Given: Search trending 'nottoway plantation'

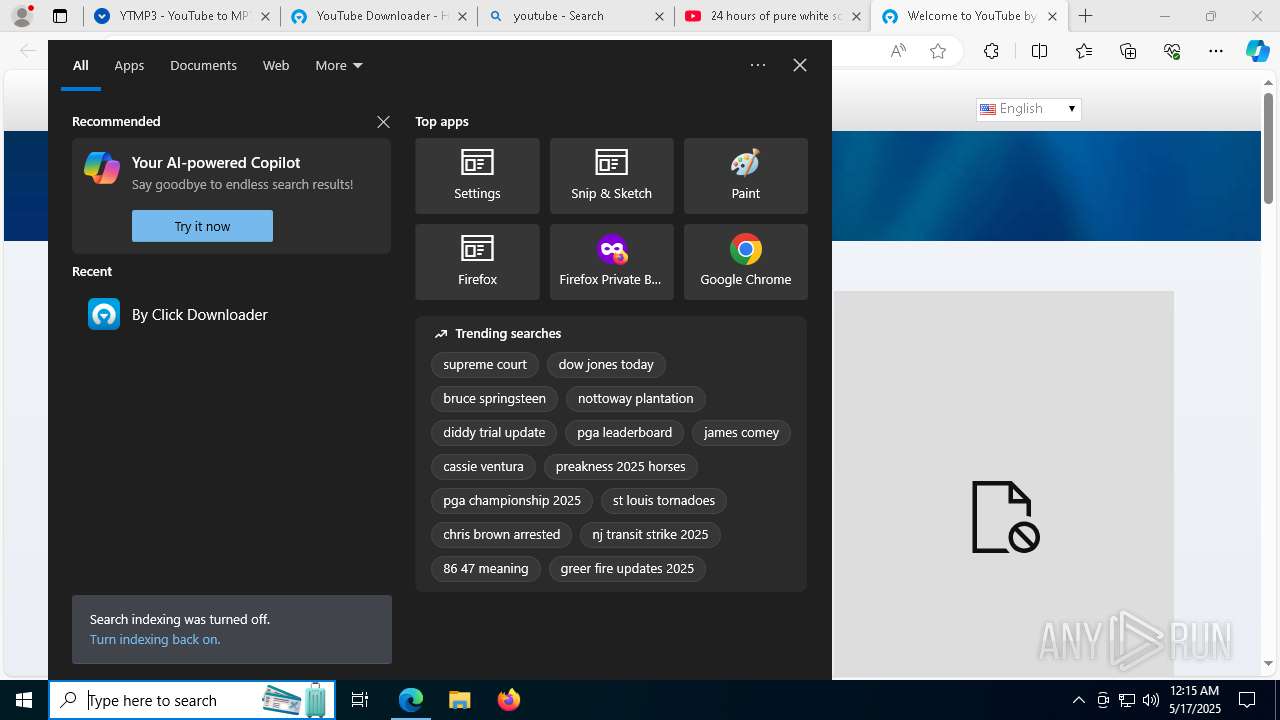Looking at the screenshot, I should click(635, 399).
